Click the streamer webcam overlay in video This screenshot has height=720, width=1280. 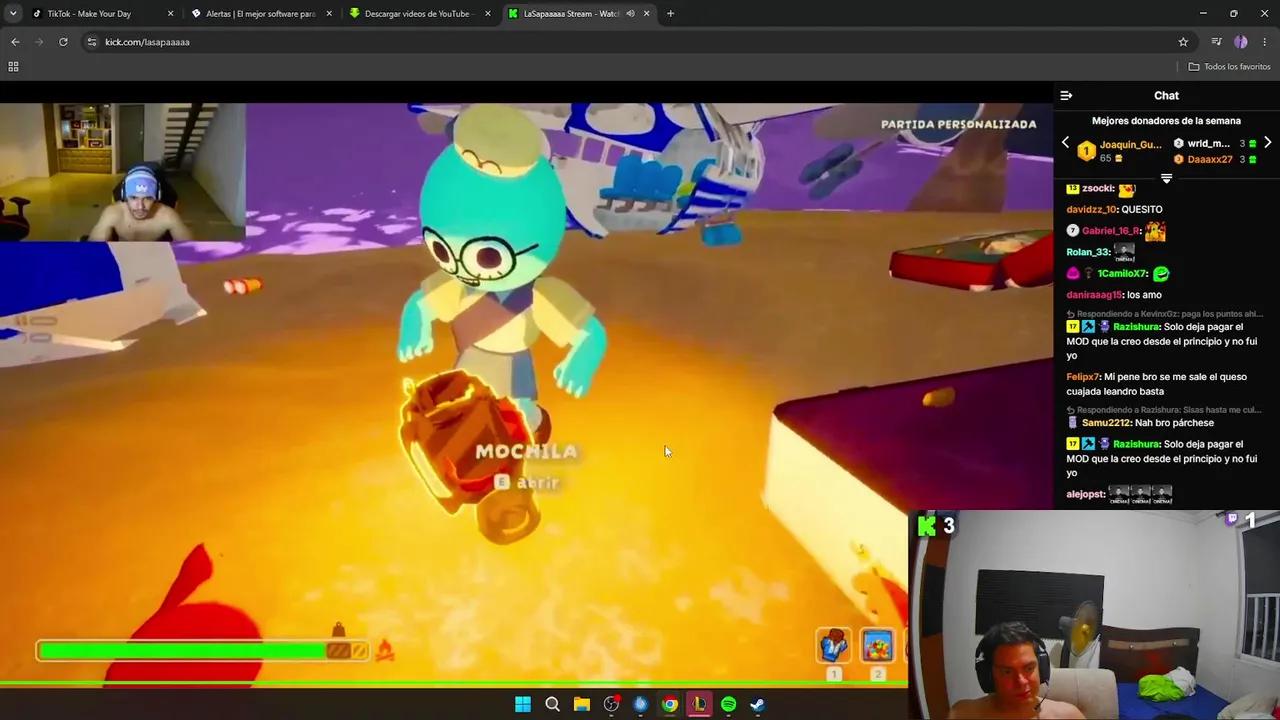click(x=122, y=172)
